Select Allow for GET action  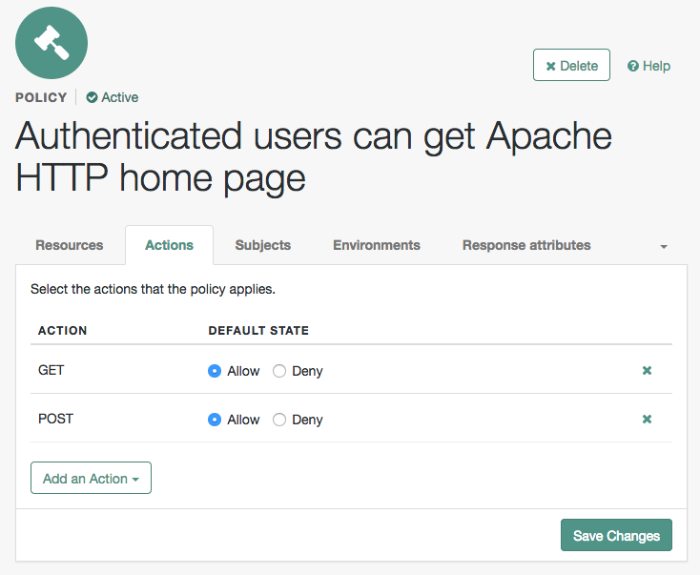tap(214, 371)
